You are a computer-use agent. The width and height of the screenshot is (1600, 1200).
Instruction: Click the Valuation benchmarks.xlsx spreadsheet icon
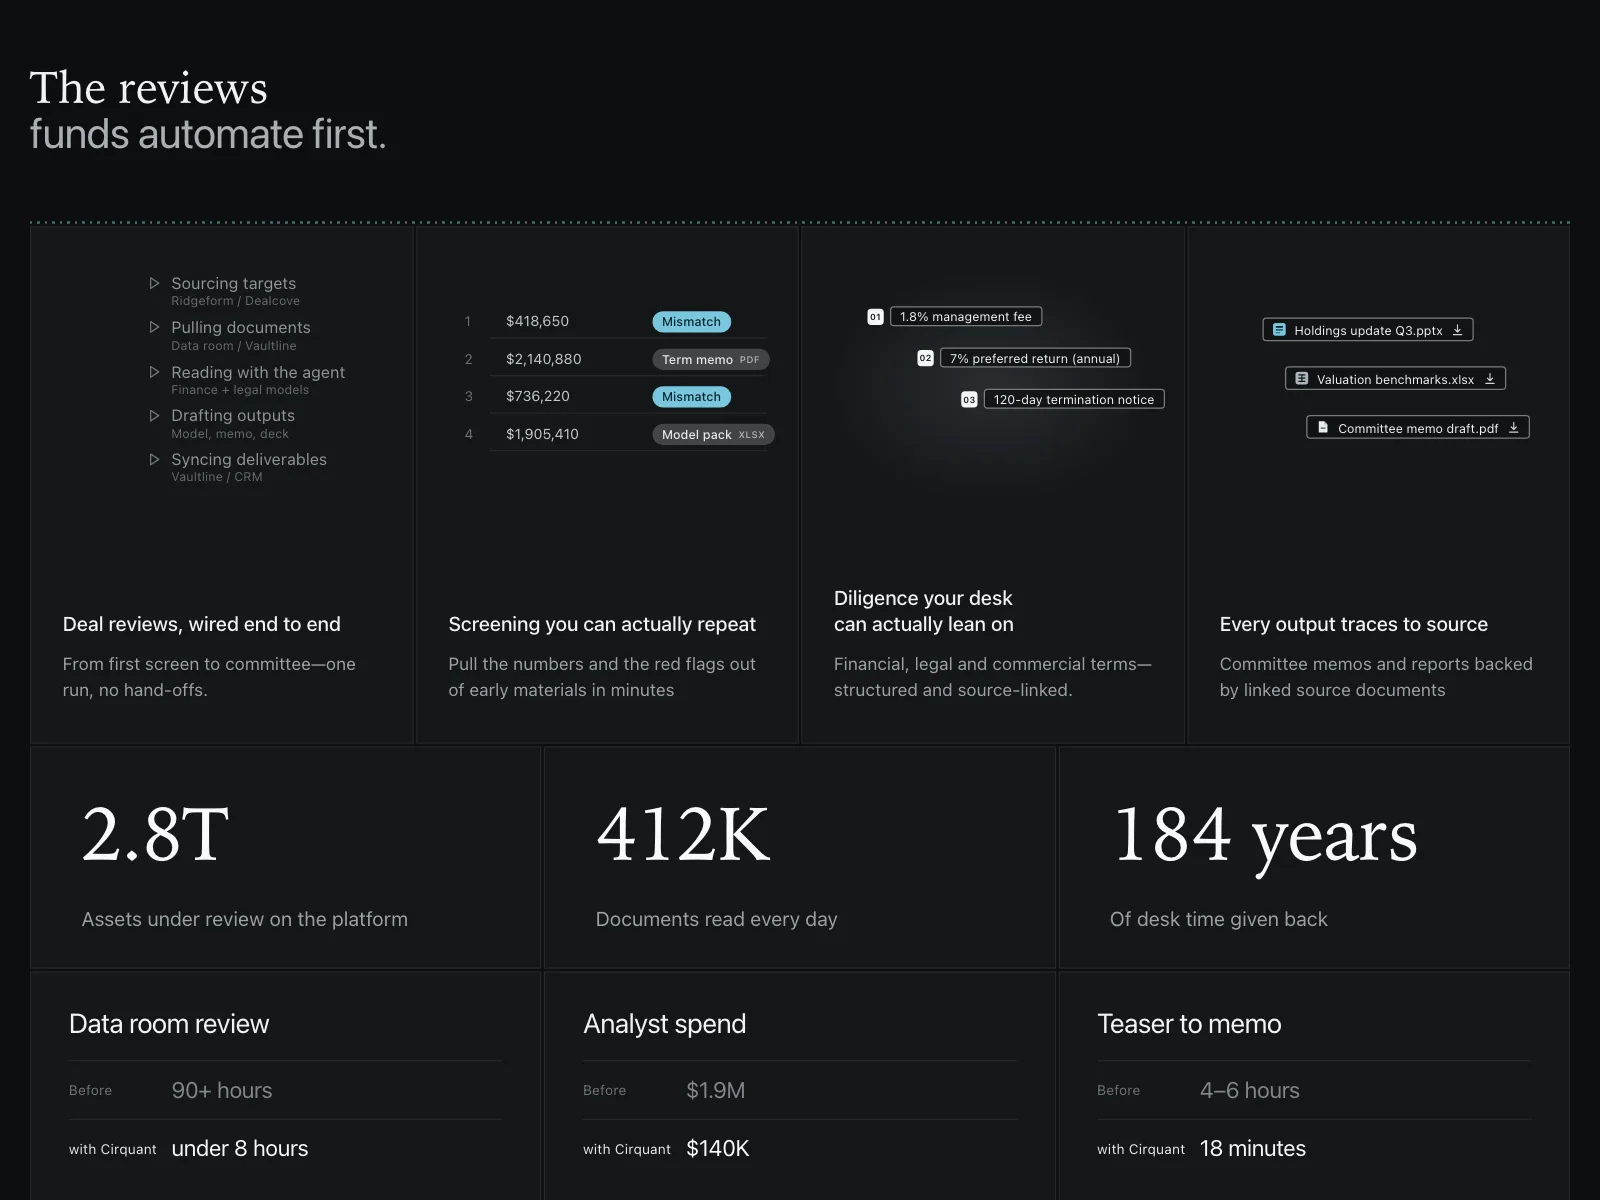1301,379
